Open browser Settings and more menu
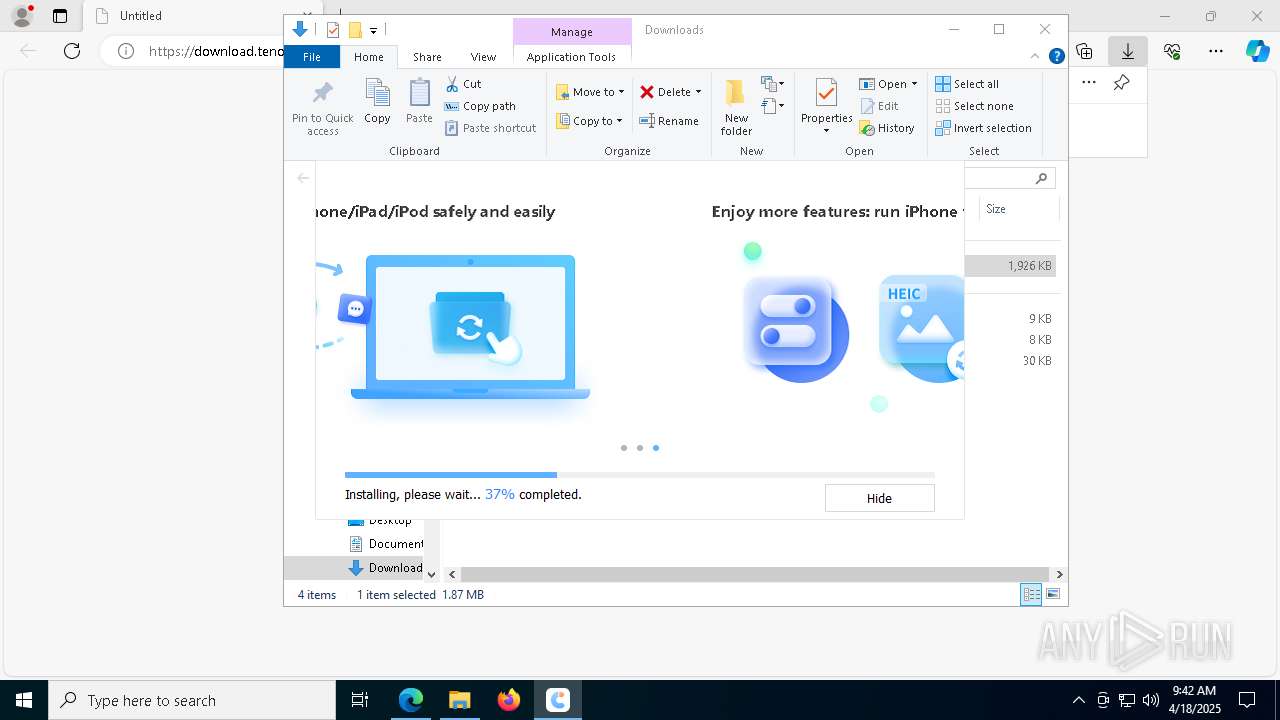The height and width of the screenshot is (720, 1280). click(1216, 51)
